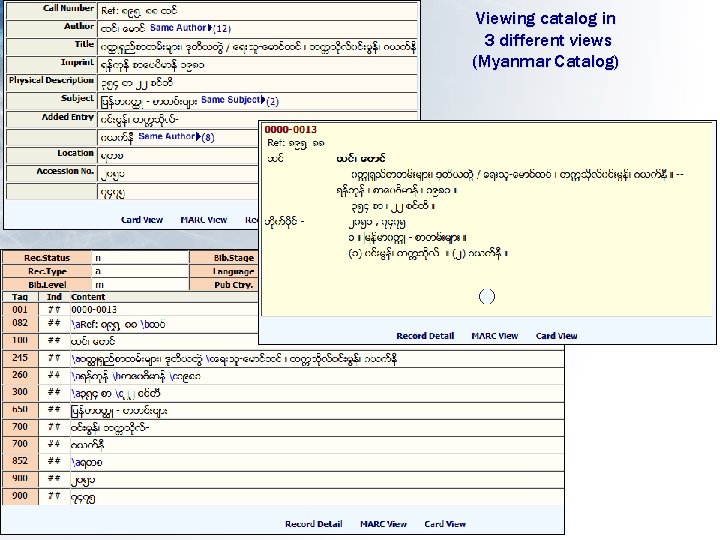Image resolution: width=720 pixels, height=540 pixels.
Task: Select the tag 082 cell
Action: (x=20, y=323)
